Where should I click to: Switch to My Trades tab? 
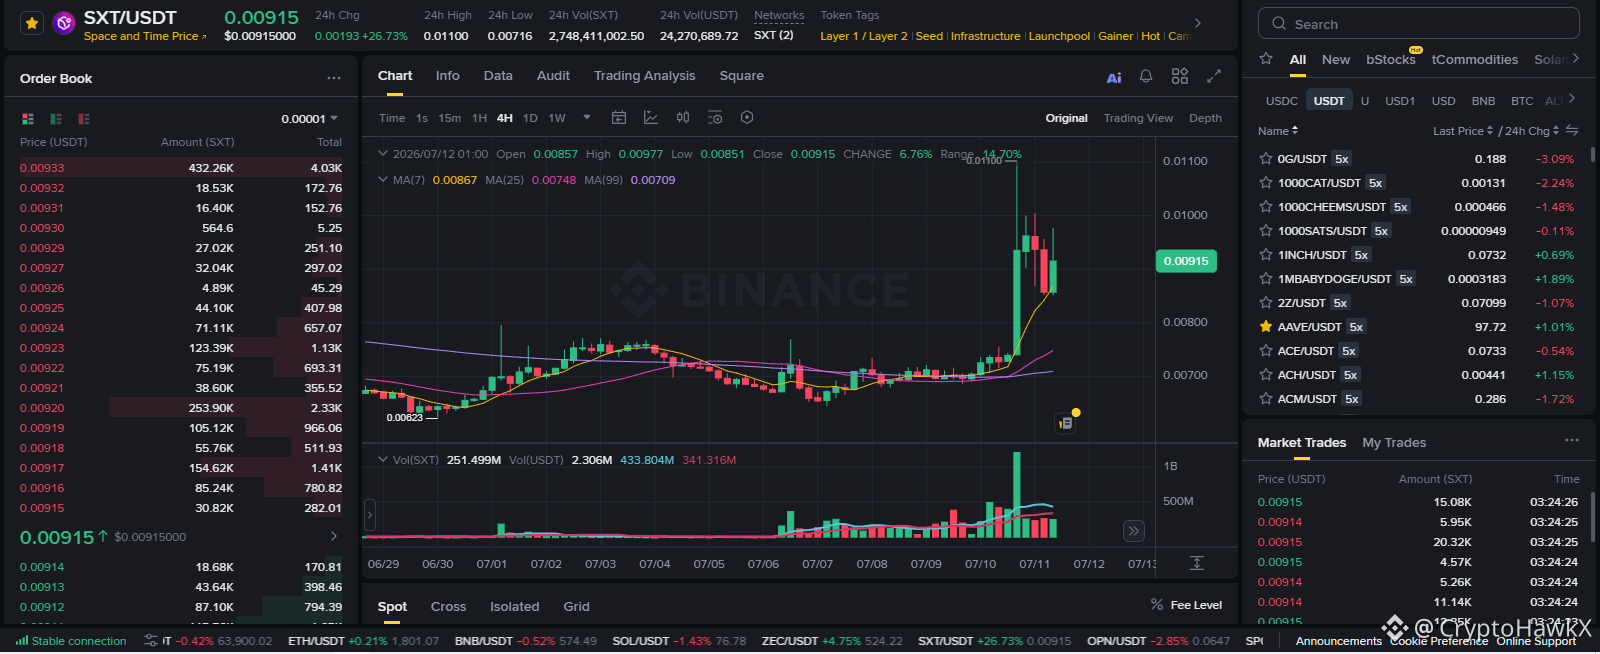coord(1394,443)
